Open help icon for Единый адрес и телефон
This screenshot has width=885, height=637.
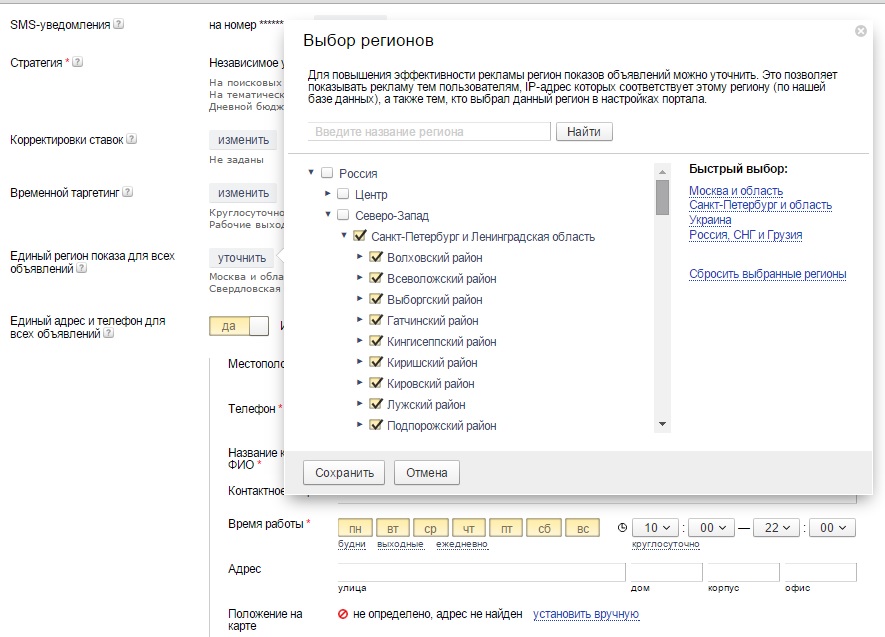click(109, 333)
